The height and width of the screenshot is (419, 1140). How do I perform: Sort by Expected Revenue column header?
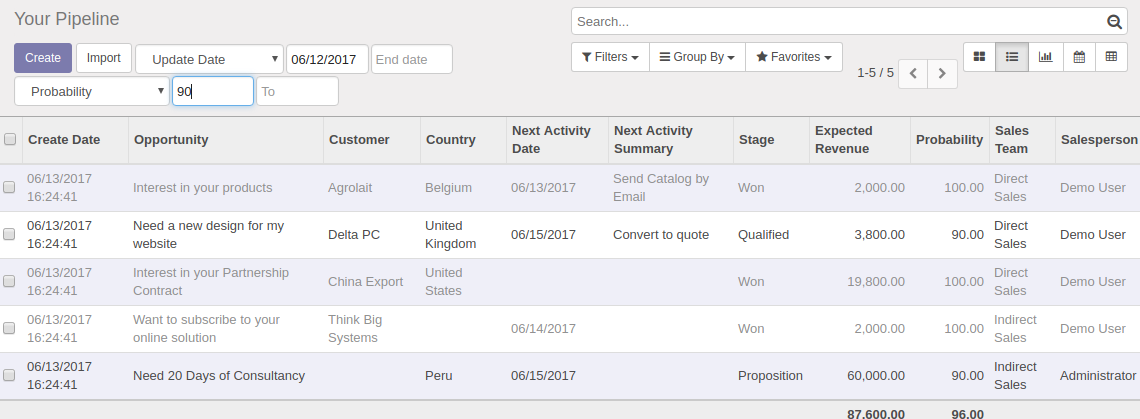pyautogui.click(x=844, y=140)
